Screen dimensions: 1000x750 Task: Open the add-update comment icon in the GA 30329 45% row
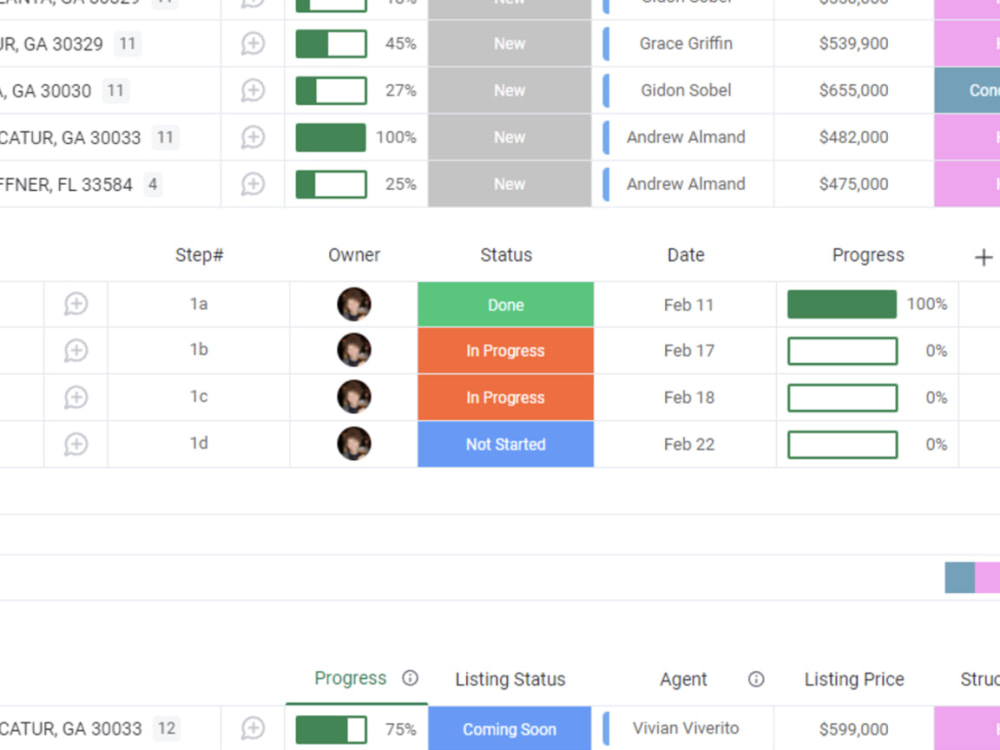click(253, 43)
